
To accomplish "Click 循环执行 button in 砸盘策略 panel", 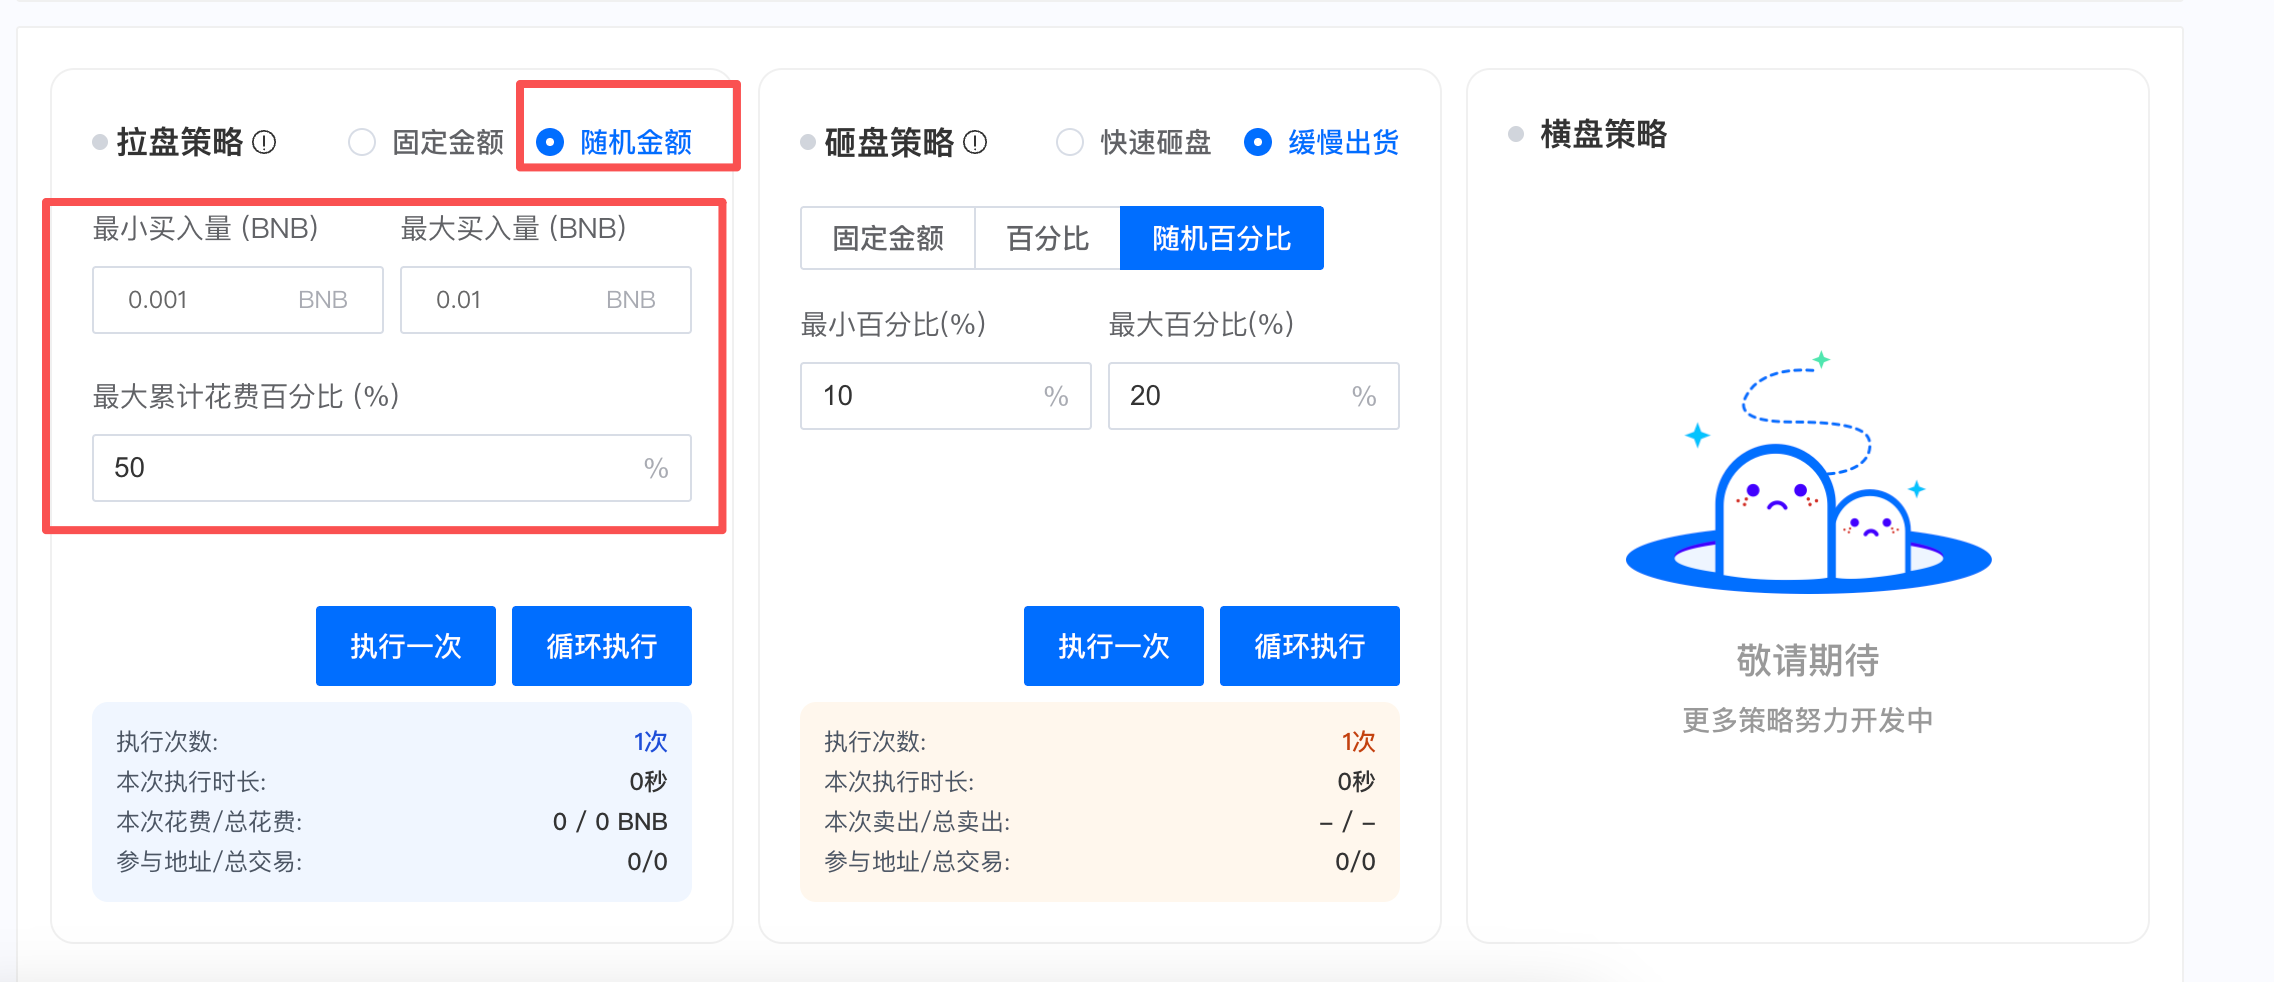I will coord(1309,646).
